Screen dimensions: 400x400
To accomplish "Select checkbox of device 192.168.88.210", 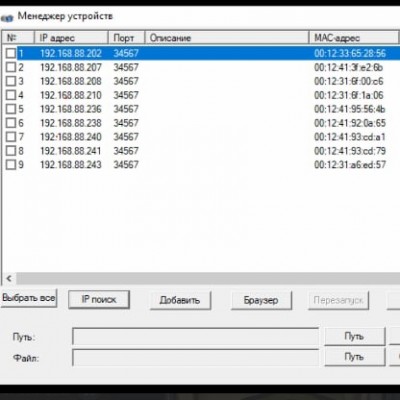I will 11,95.
